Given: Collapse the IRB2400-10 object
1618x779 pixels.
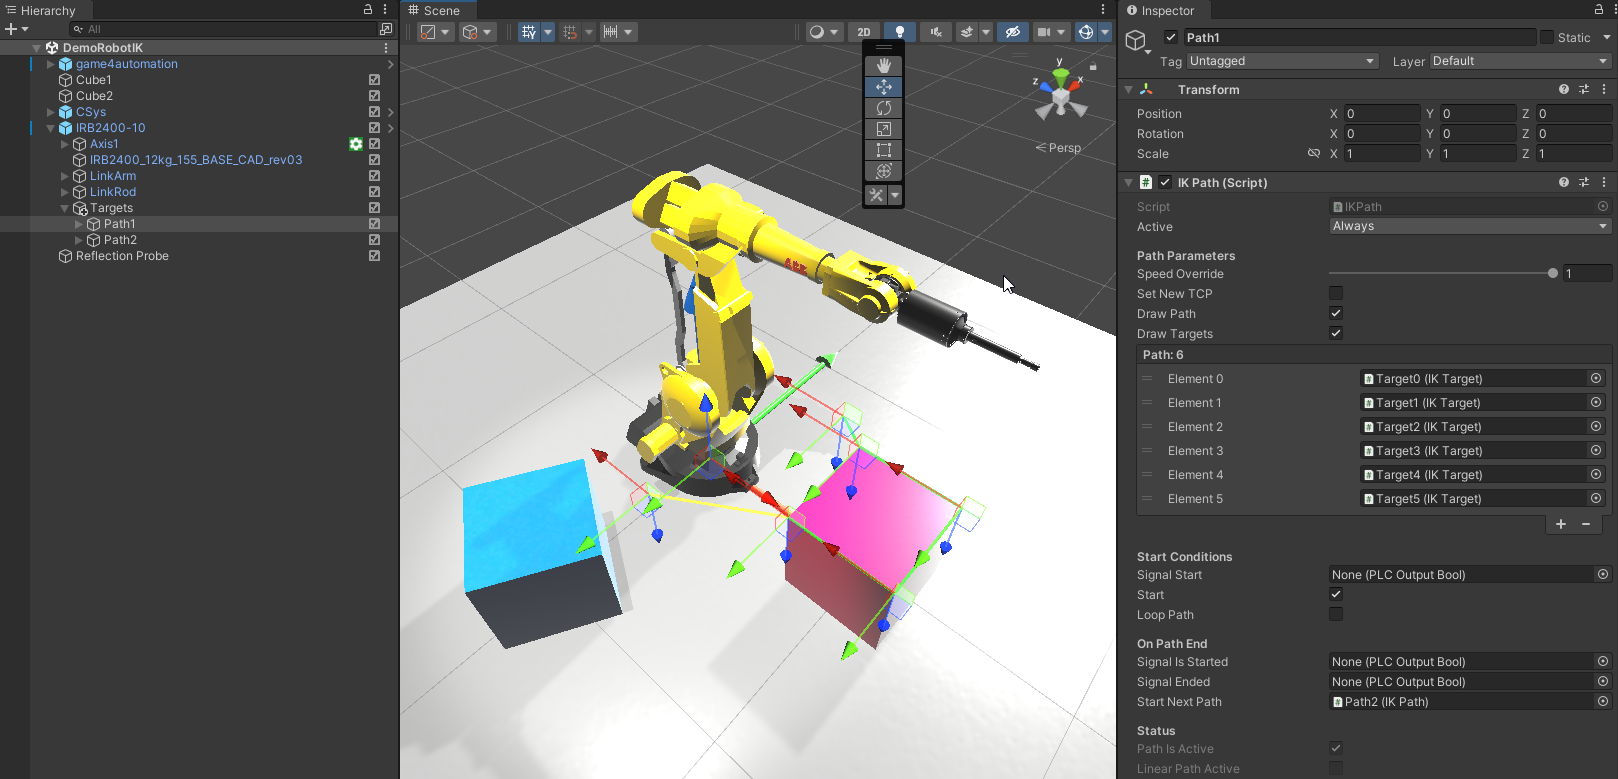Looking at the screenshot, I should (51, 128).
